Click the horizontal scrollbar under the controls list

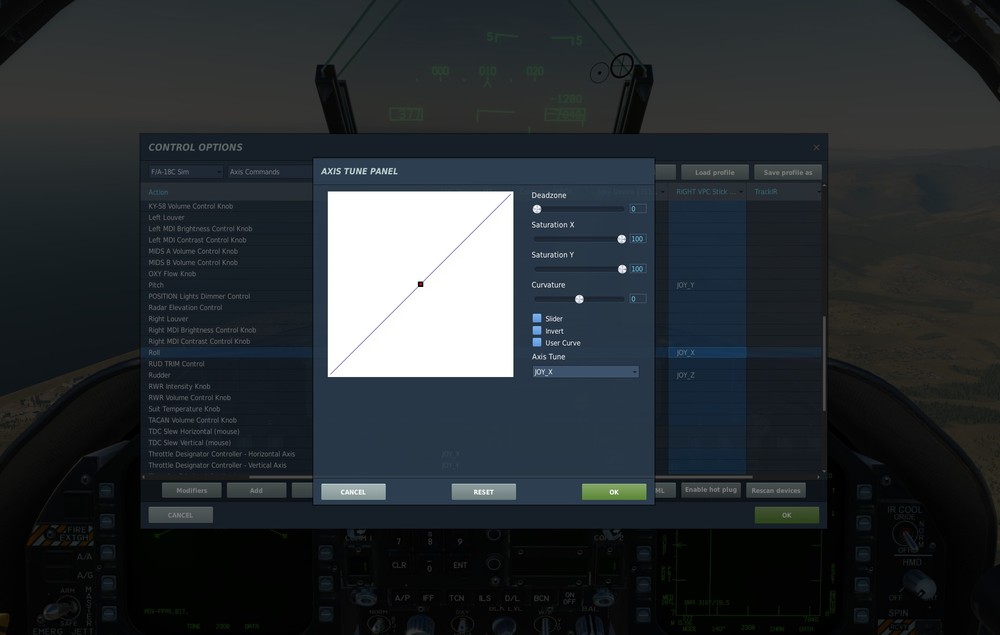tap(501, 476)
